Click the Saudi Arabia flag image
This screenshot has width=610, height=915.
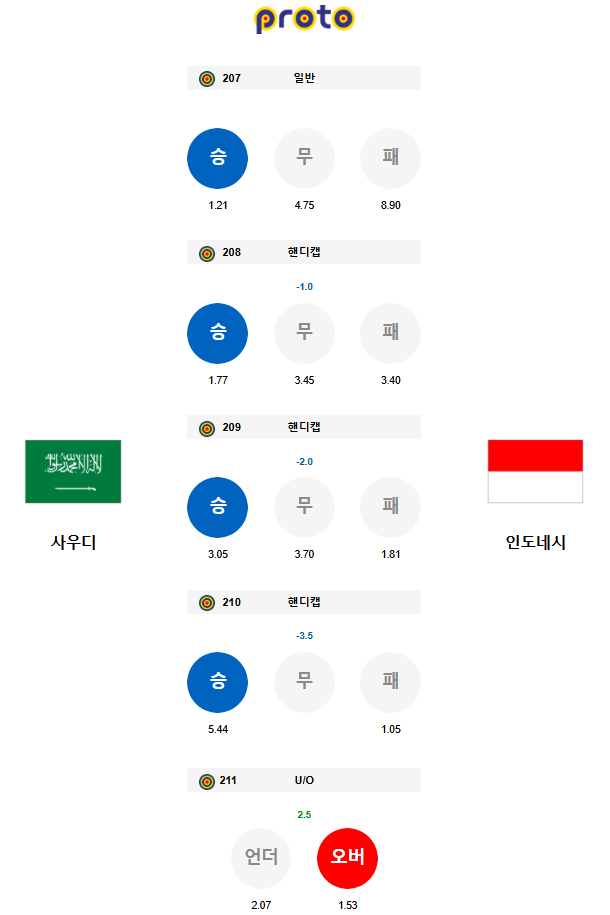[x=73, y=472]
